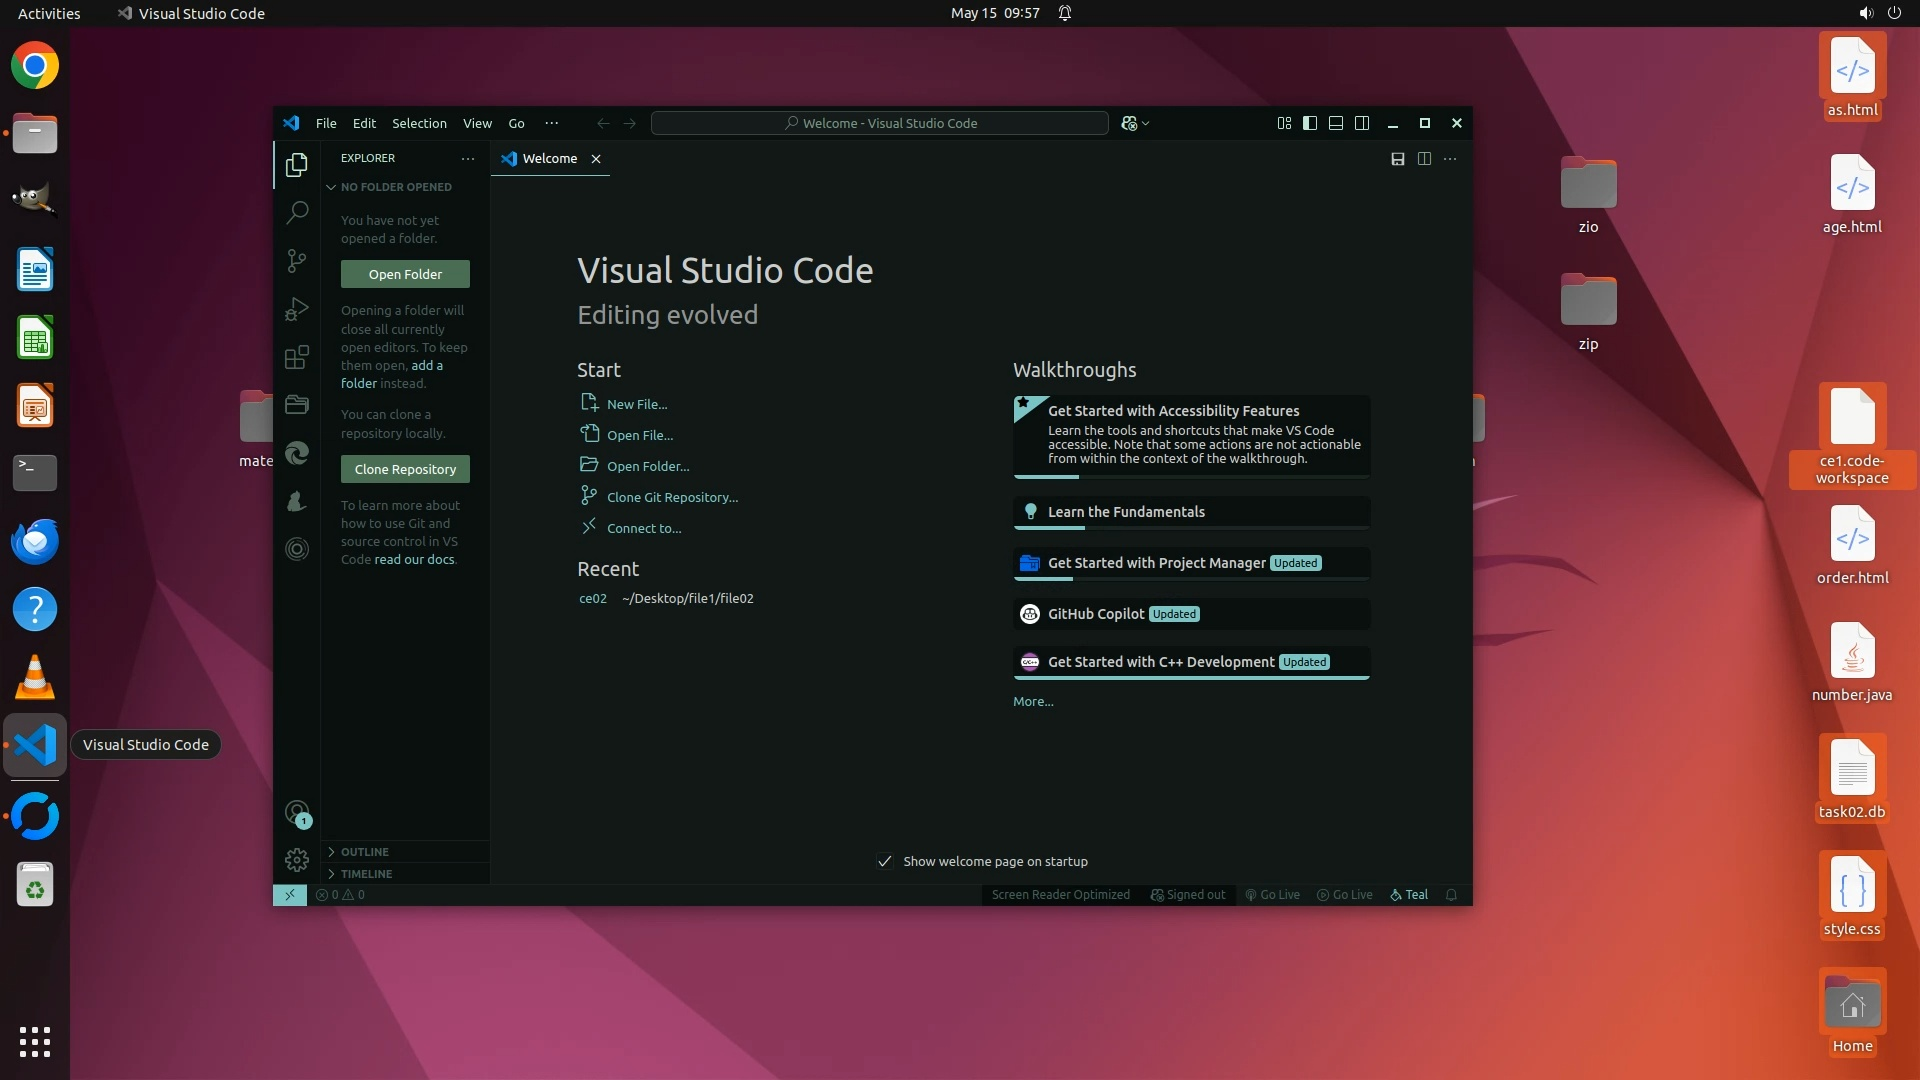Click the Open Folder sidebar button

click(x=405, y=274)
